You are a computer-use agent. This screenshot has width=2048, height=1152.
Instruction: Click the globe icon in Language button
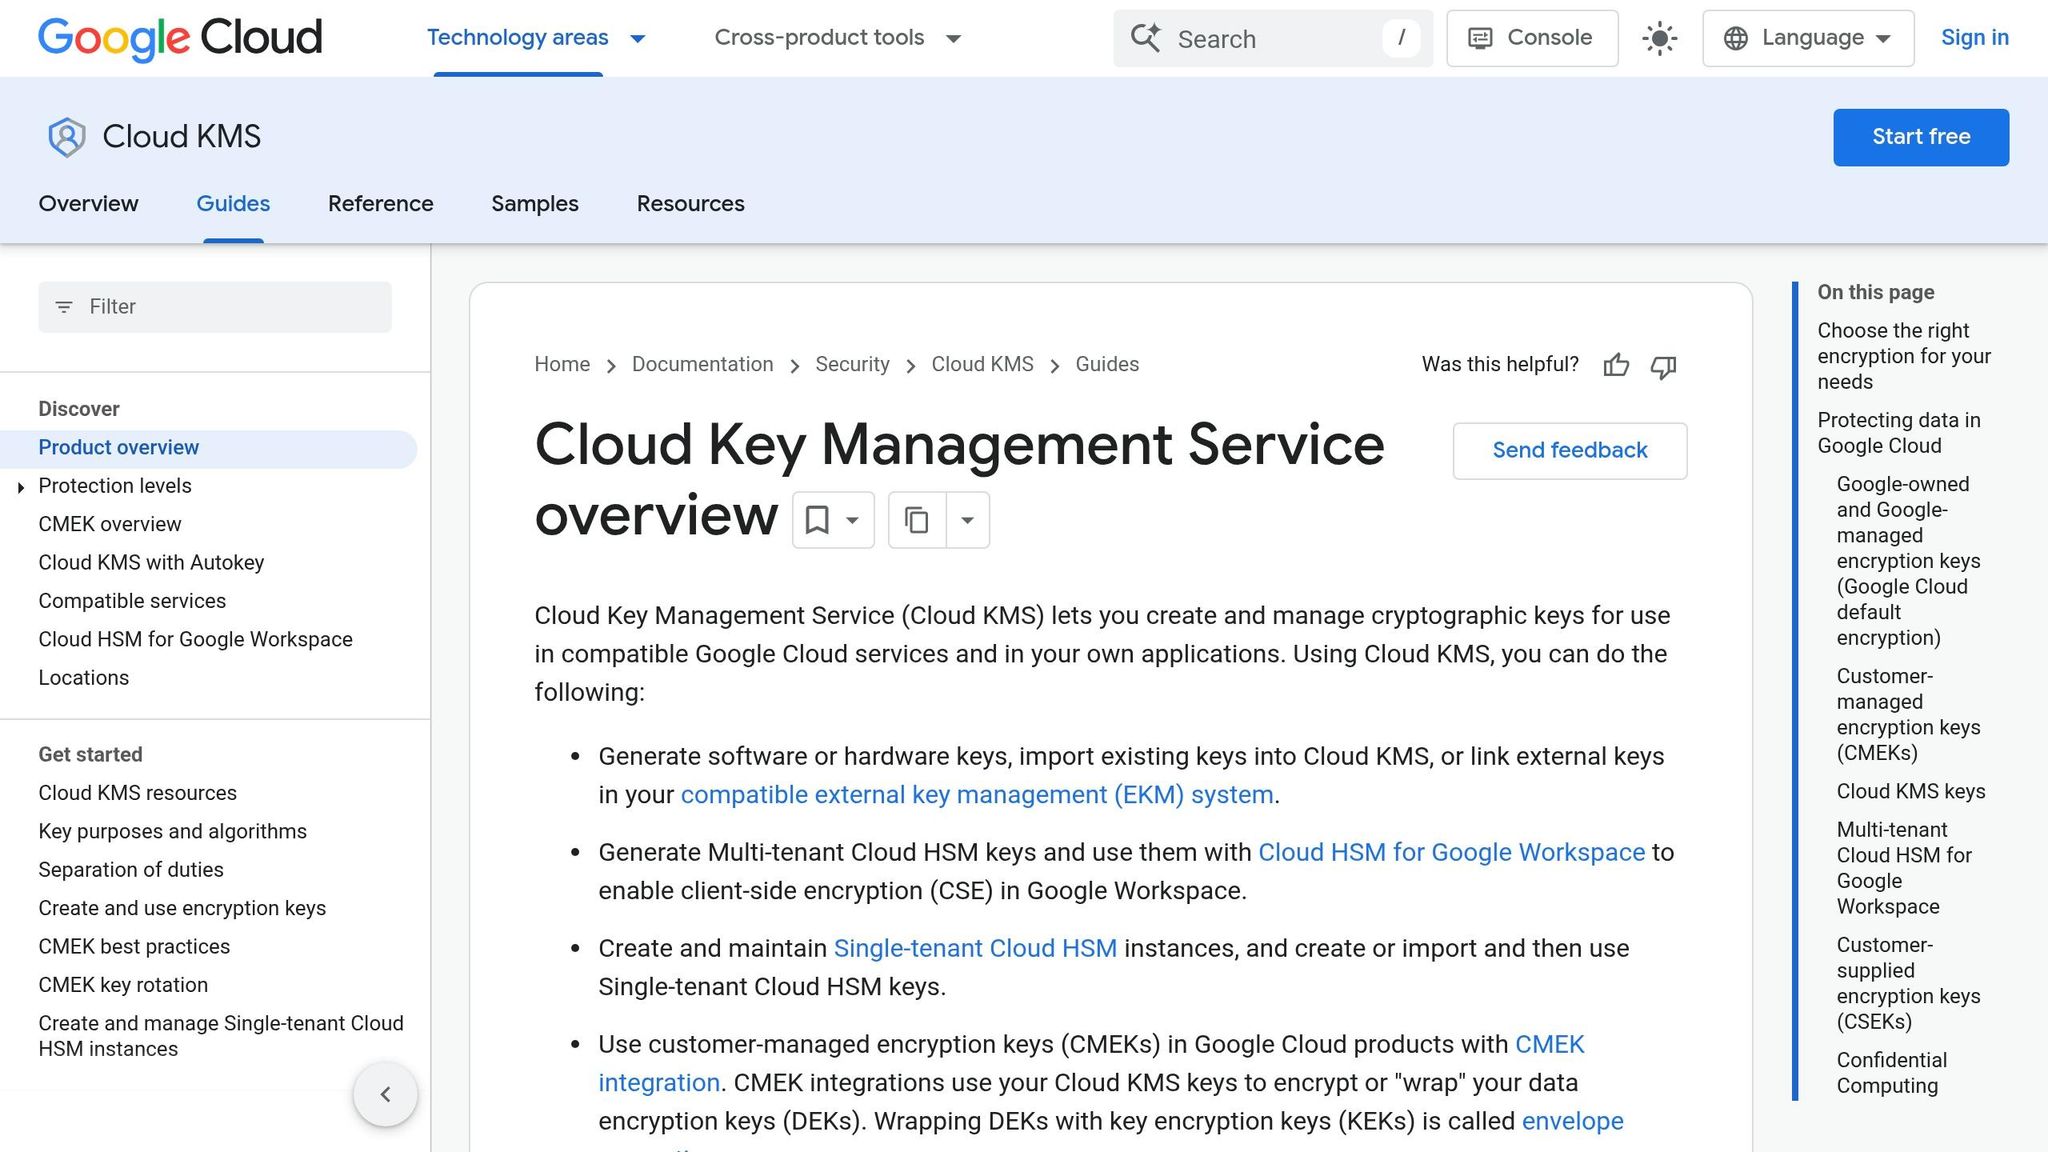point(1736,38)
